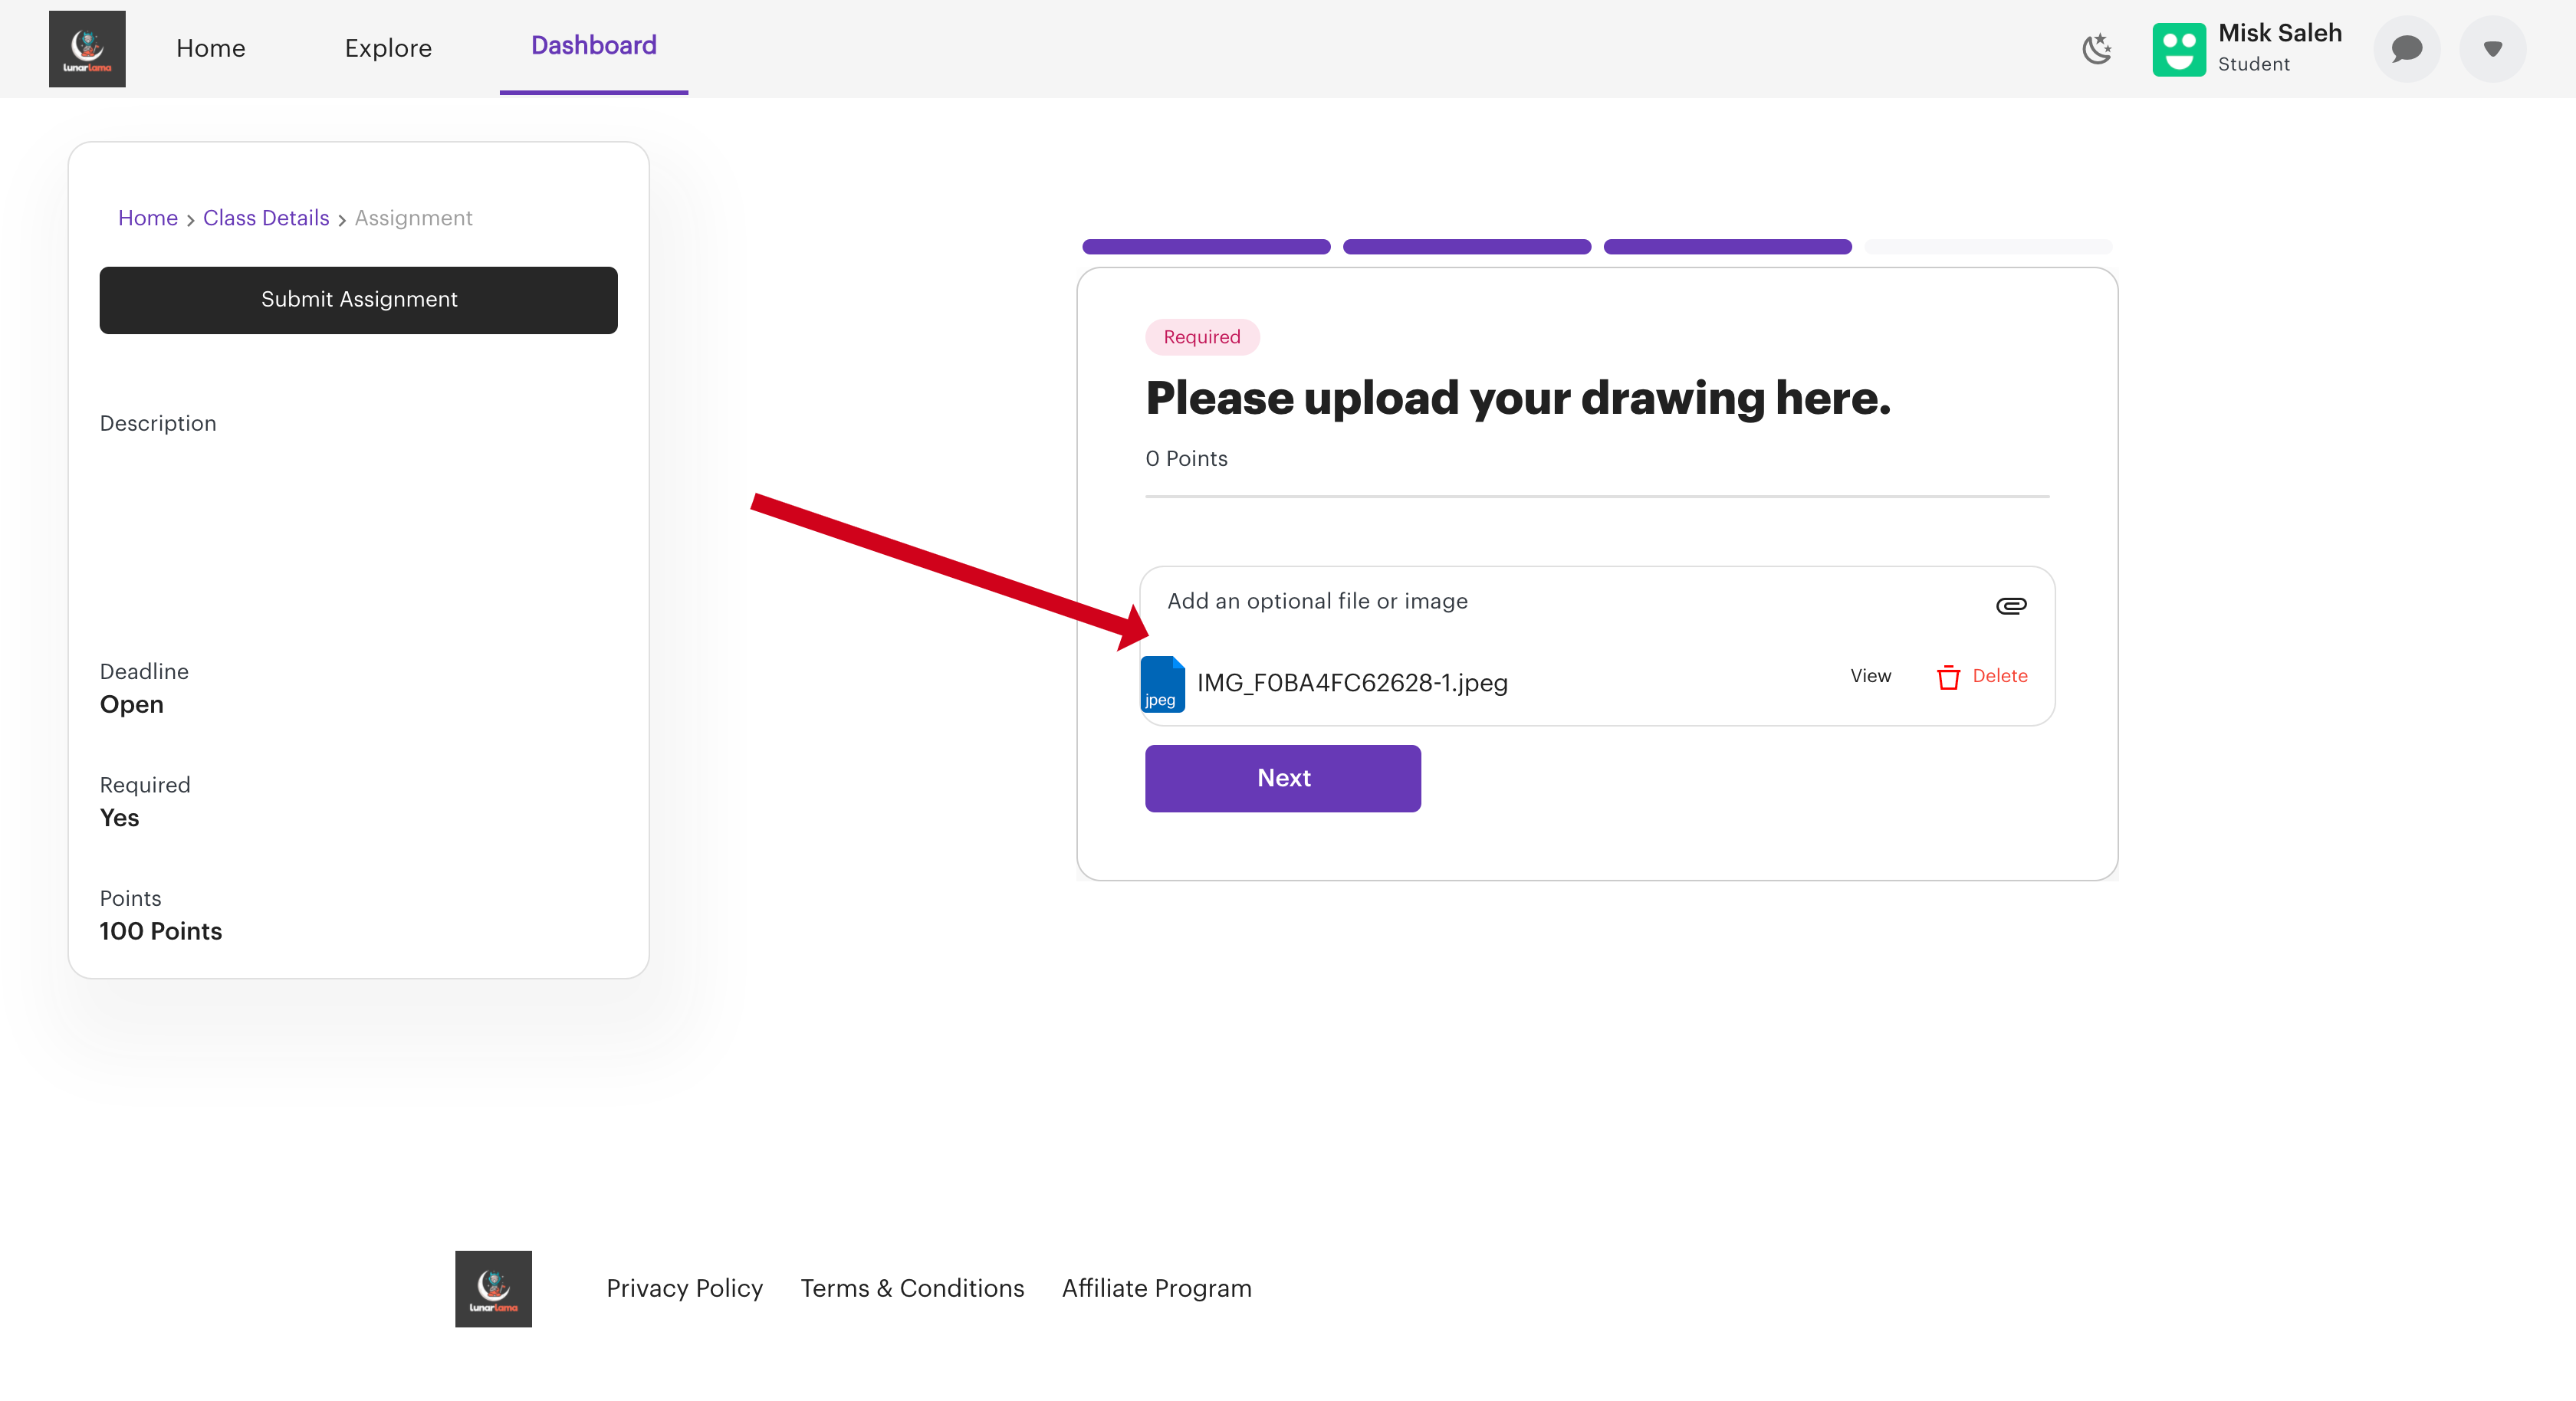Go to the Home nav tab
The height and width of the screenshot is (1401, 2576).
[x=210, y=48]
